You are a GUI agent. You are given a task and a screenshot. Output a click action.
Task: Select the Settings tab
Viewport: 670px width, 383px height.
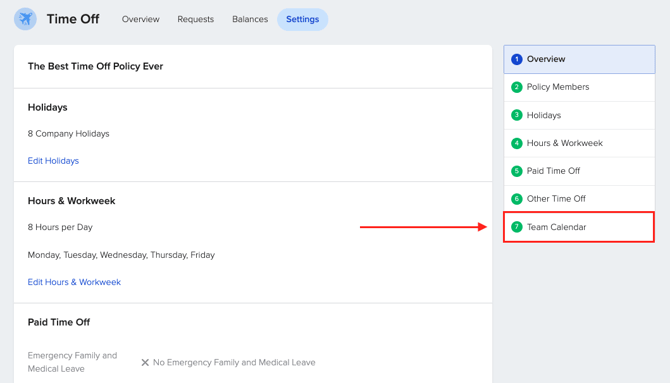(x=303, y=19)
